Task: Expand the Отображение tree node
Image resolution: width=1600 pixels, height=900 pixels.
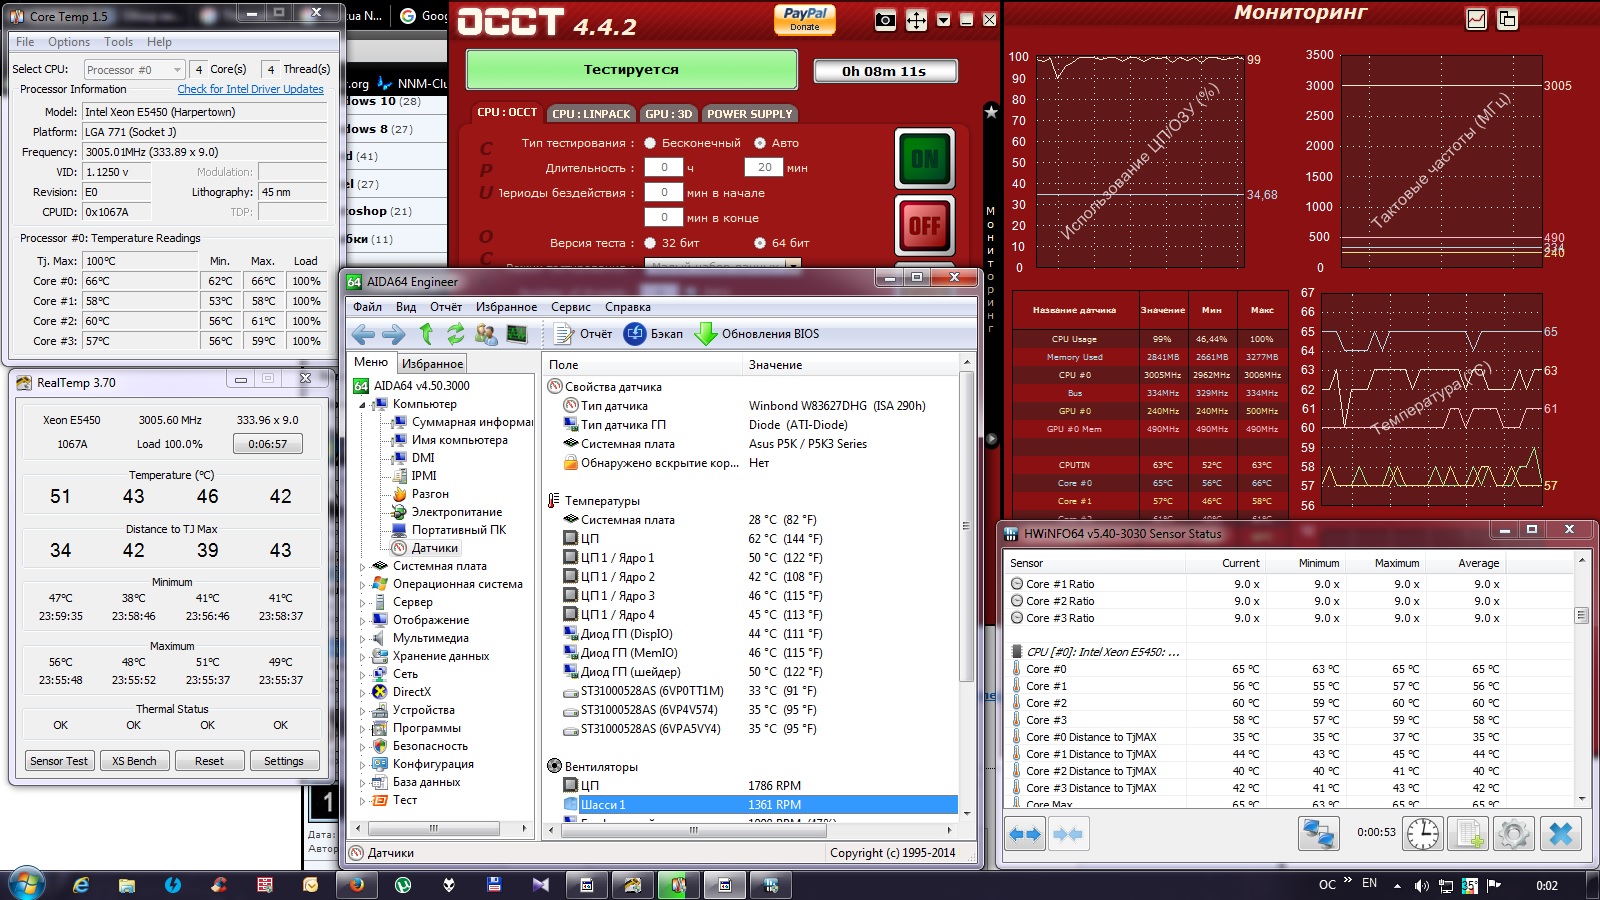Action: [x=362, y=620]
